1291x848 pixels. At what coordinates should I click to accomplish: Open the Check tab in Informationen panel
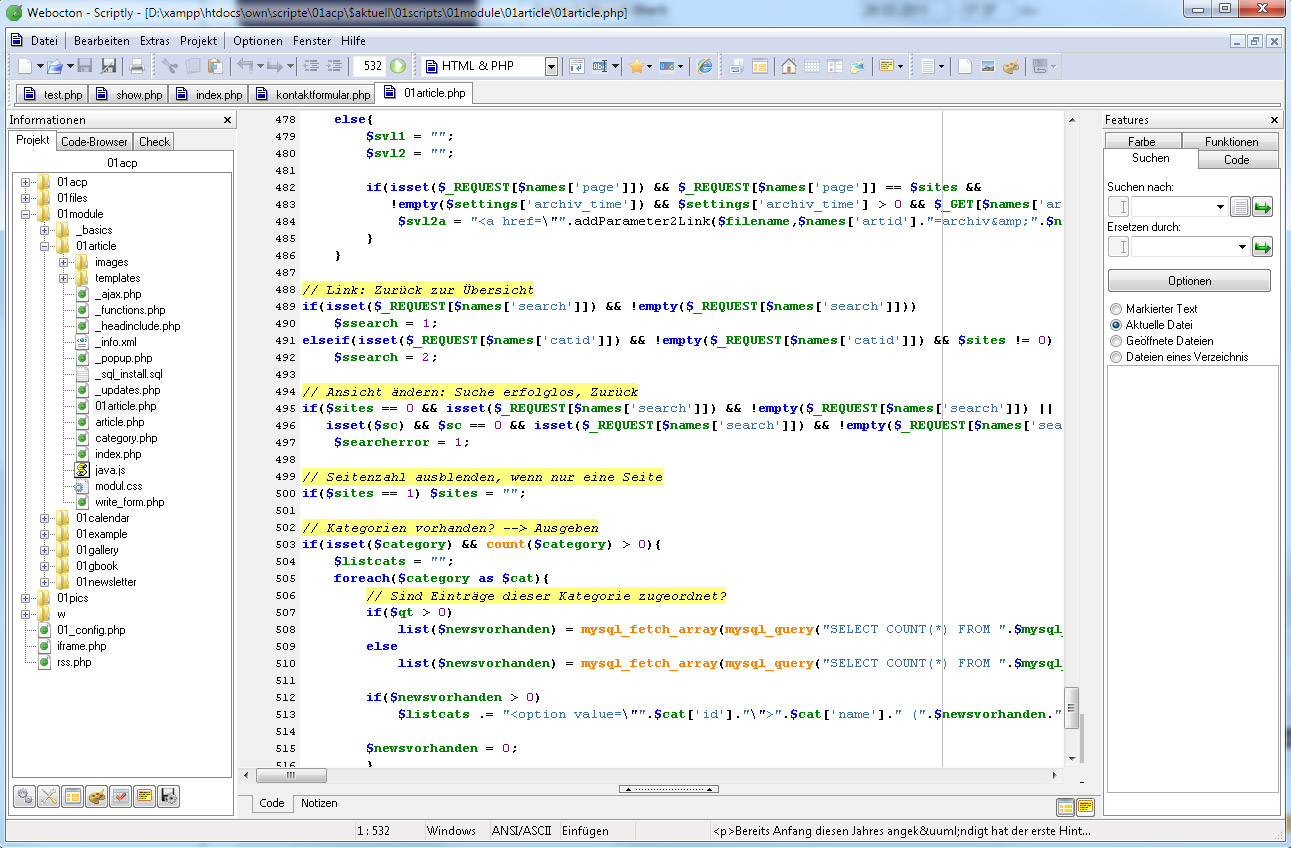coord(154,142)
